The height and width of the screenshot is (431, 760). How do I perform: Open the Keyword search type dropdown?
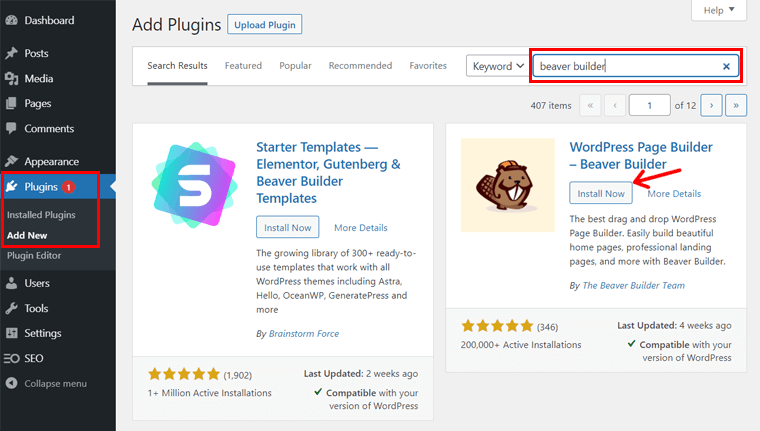pos(497,67)
